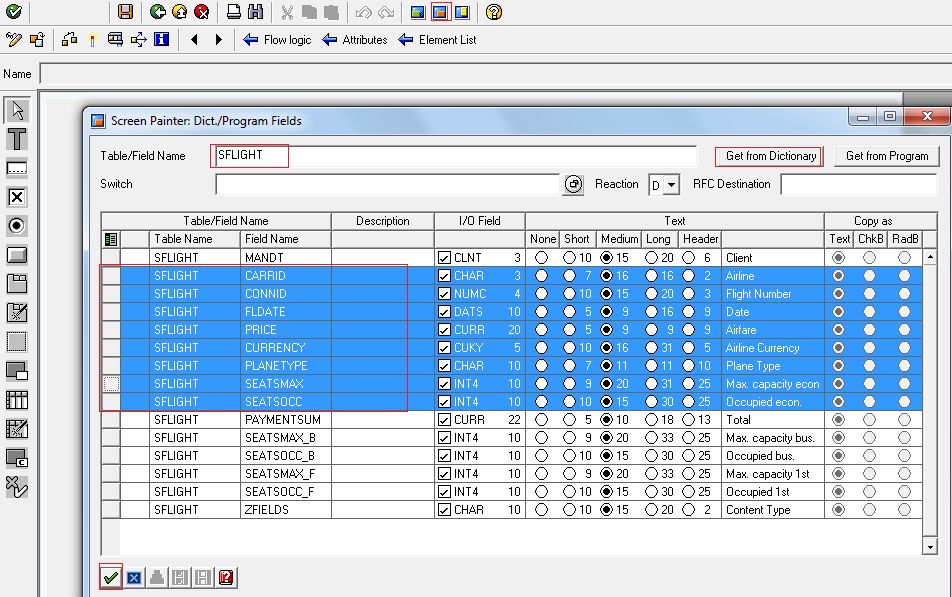This screenshot has height=597, width=952.
Task: Click the Save icon in the toolbar
Action: (128, 12)
